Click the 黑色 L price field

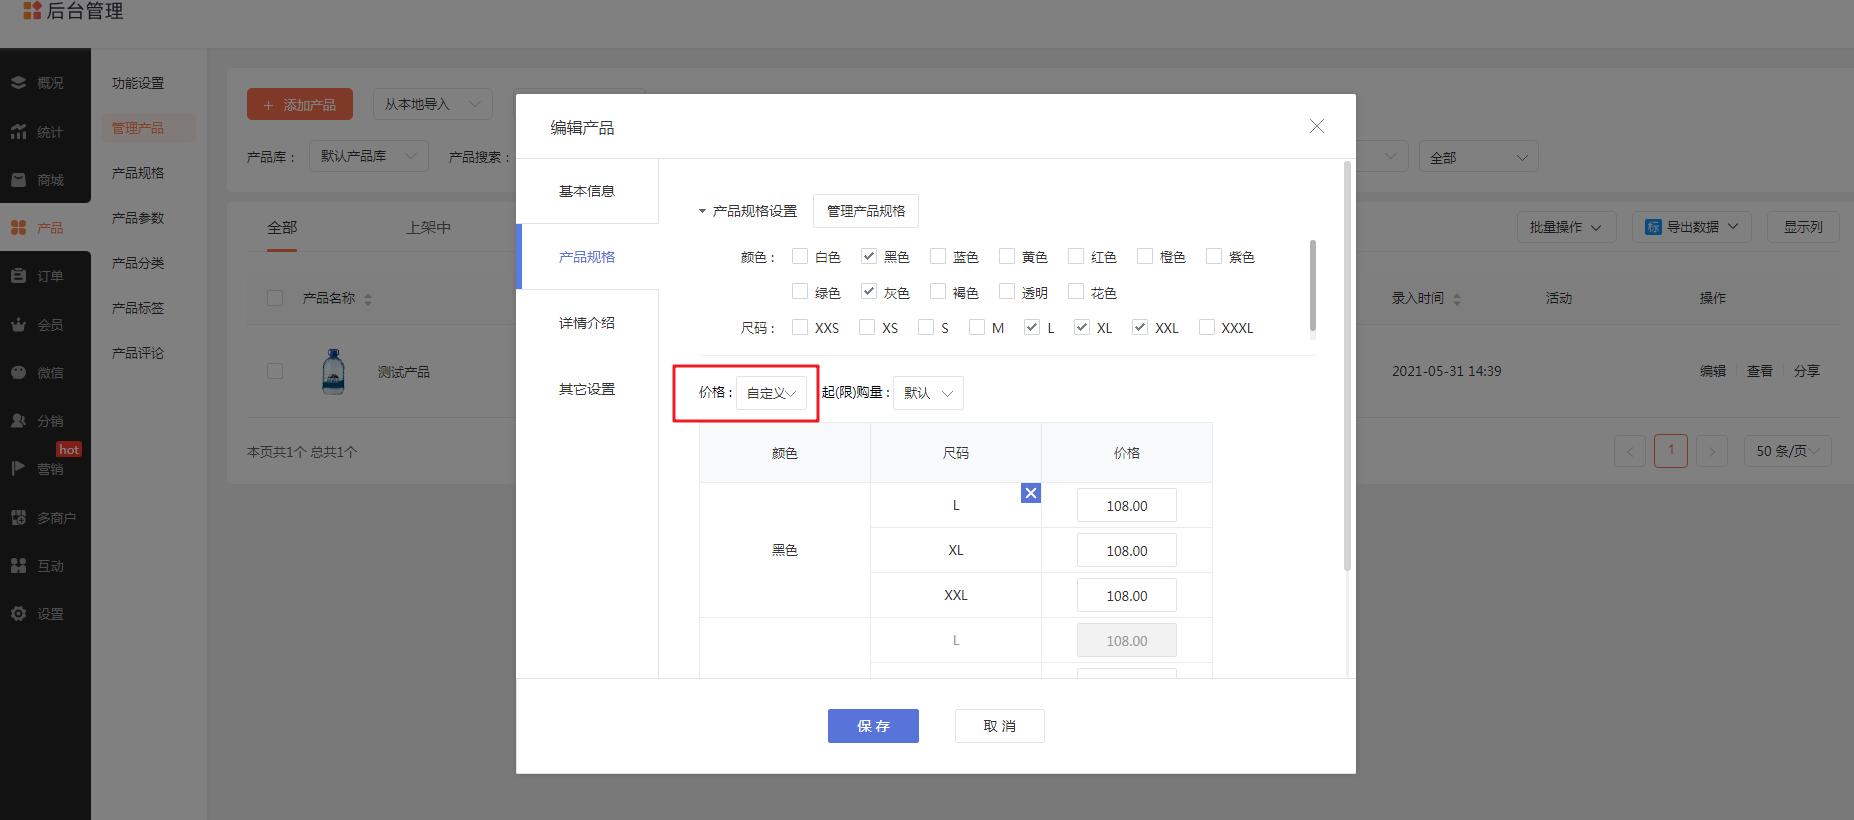1127,506
